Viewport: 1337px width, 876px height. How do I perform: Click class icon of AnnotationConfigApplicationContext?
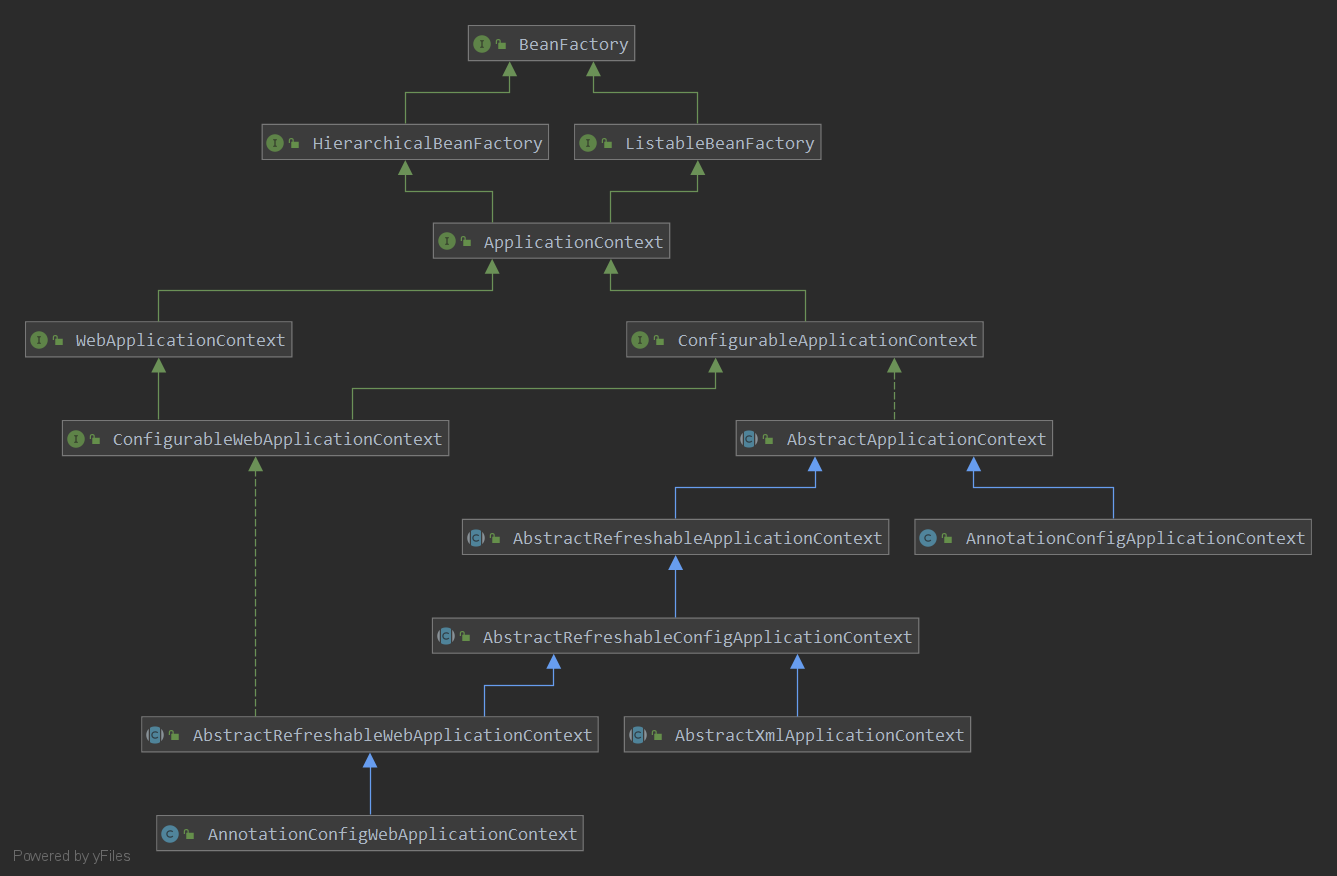(x=928, y=538)
